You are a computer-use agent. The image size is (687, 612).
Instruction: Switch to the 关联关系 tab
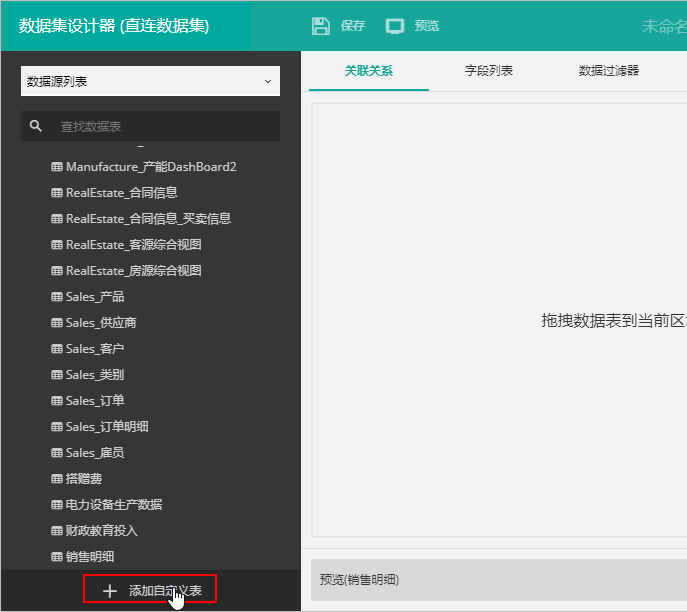[x=369, y=71]
